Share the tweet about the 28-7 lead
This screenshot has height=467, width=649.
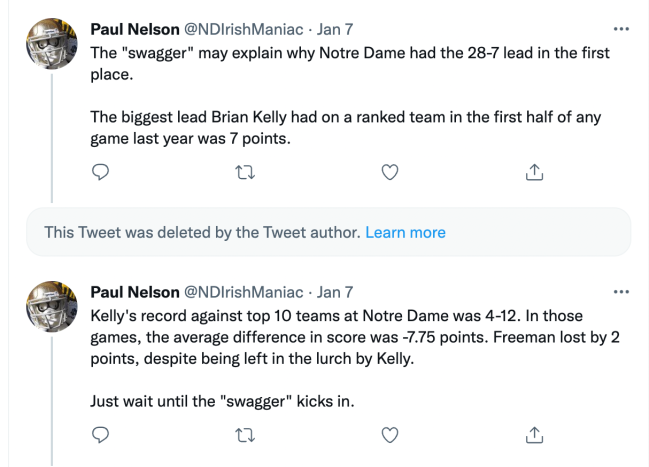point(531,174)
